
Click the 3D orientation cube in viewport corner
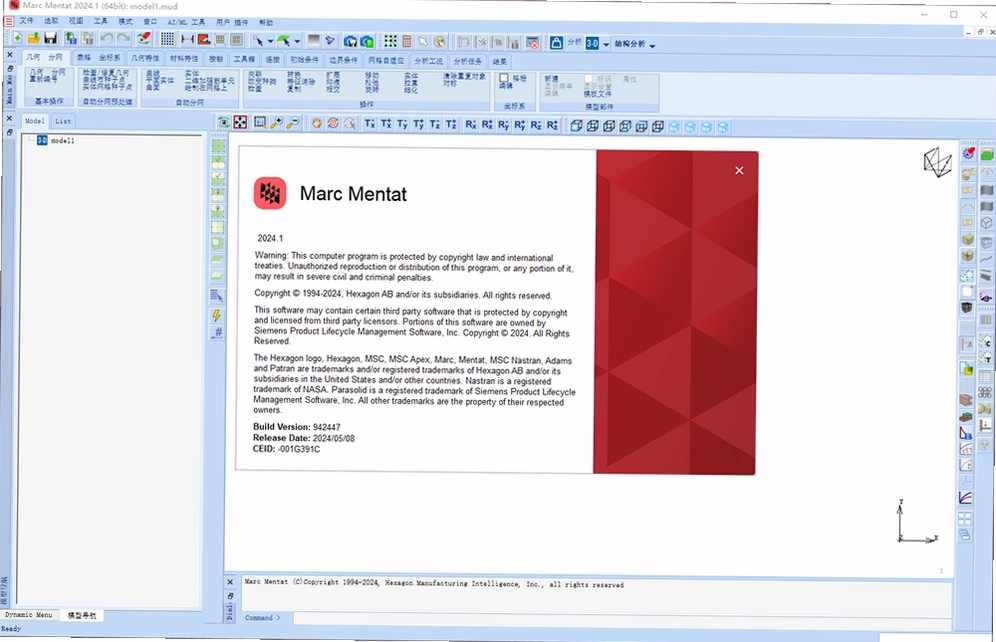click(x=937, y=163)
